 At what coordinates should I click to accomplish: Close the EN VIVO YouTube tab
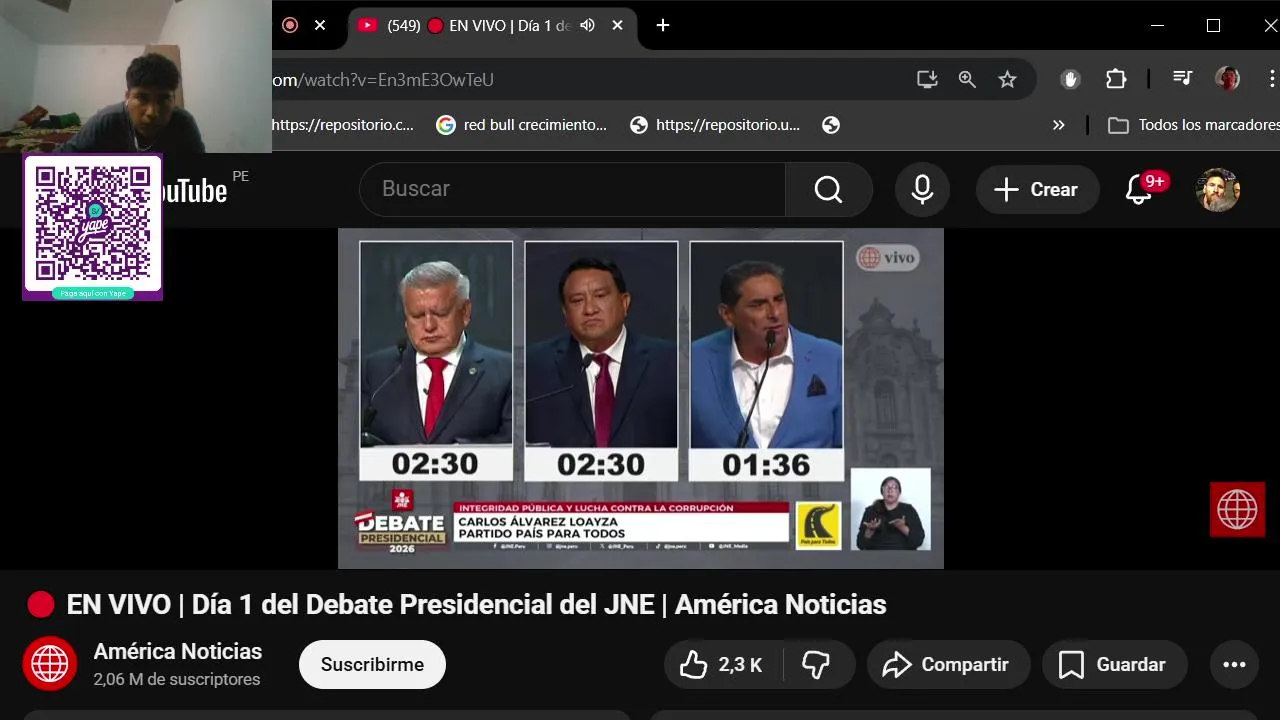click(x=618, y=26)
